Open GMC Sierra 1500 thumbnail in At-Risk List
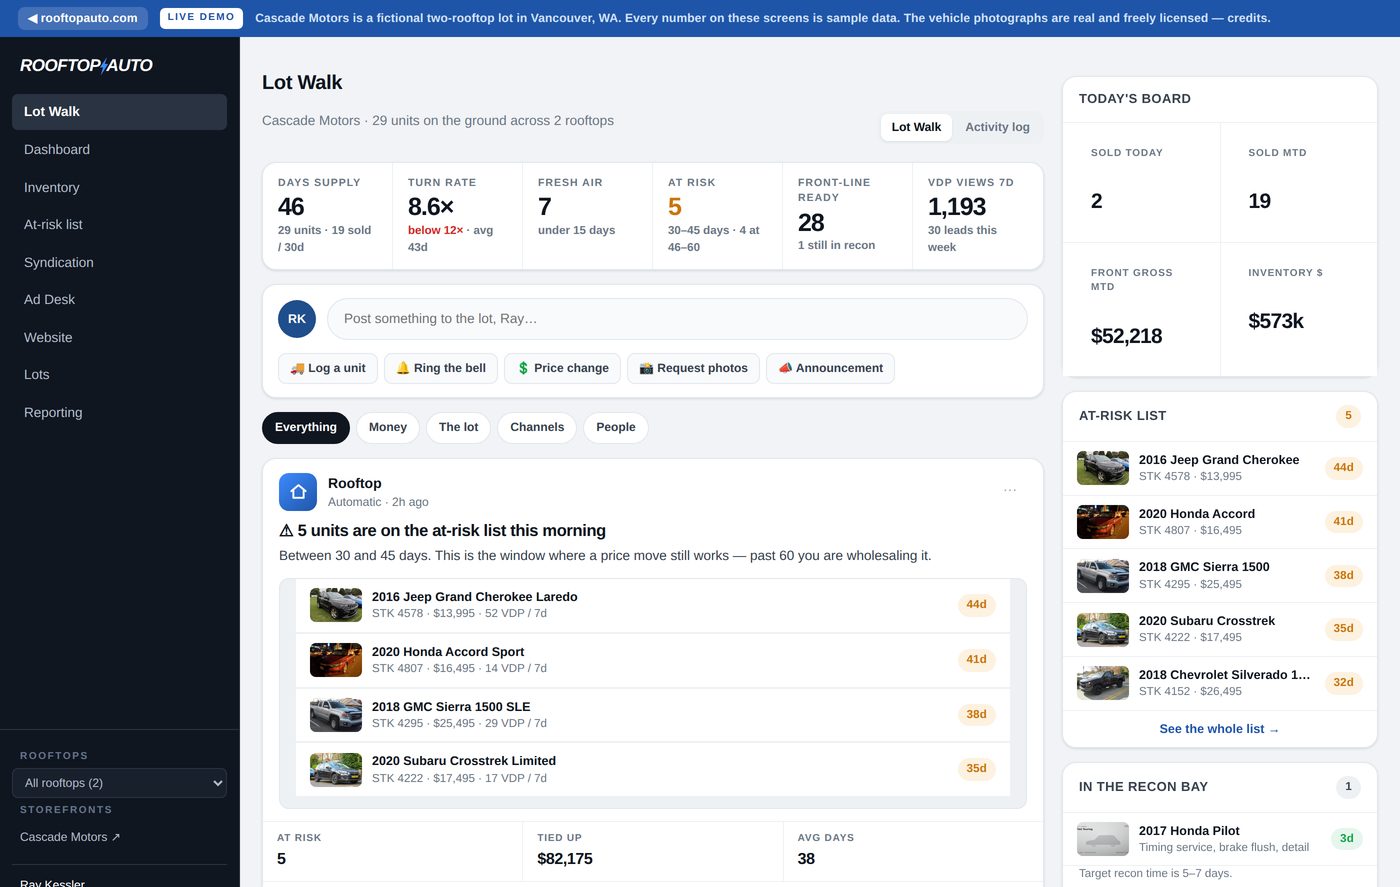This screenshot has width=1400, height=887. click(x=1103, y=575)
